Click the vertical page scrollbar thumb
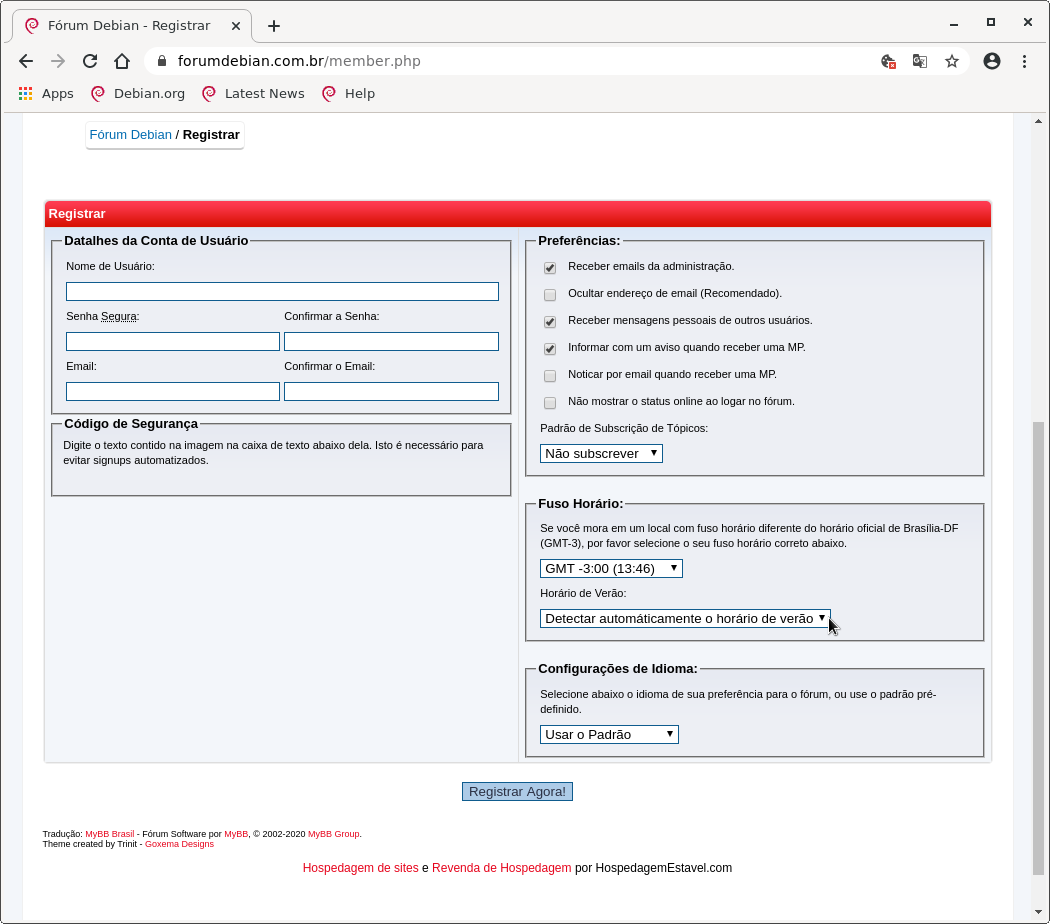1050x924 pixels. pos(1038,648)
